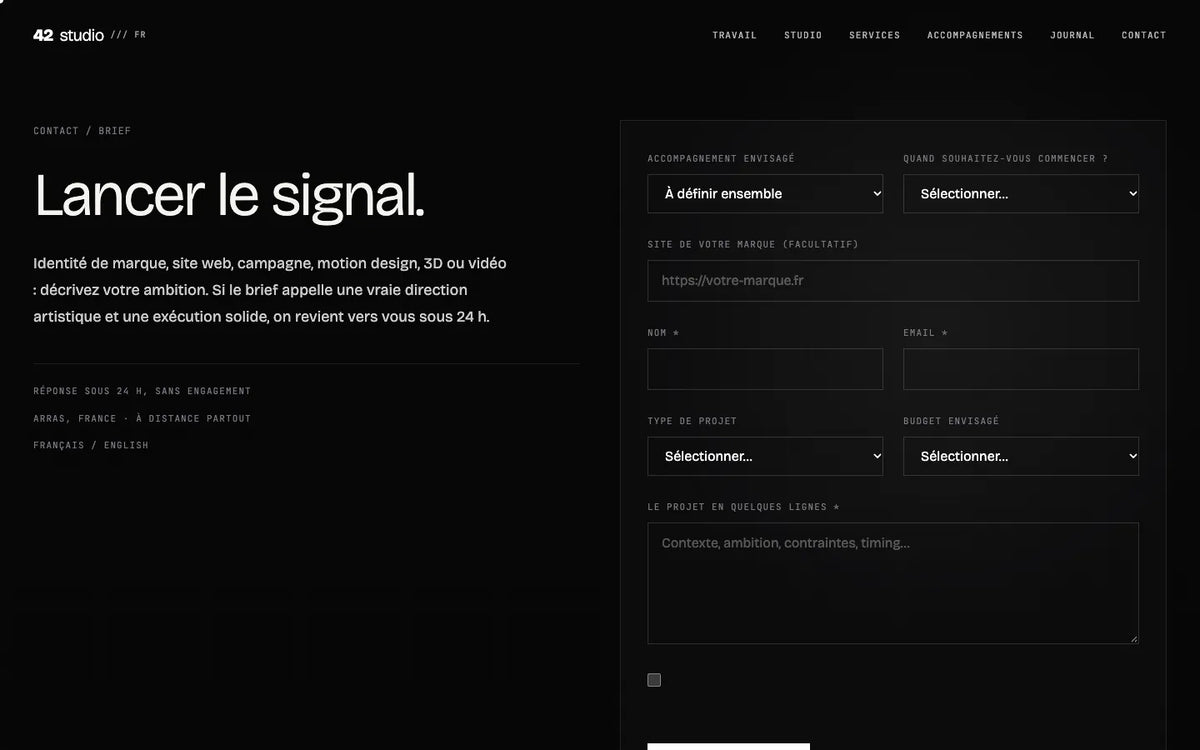The height and width of the screenshot is (750, 1200).
Task: Click into the Email input field
Action: click(x=1021, y=369)
